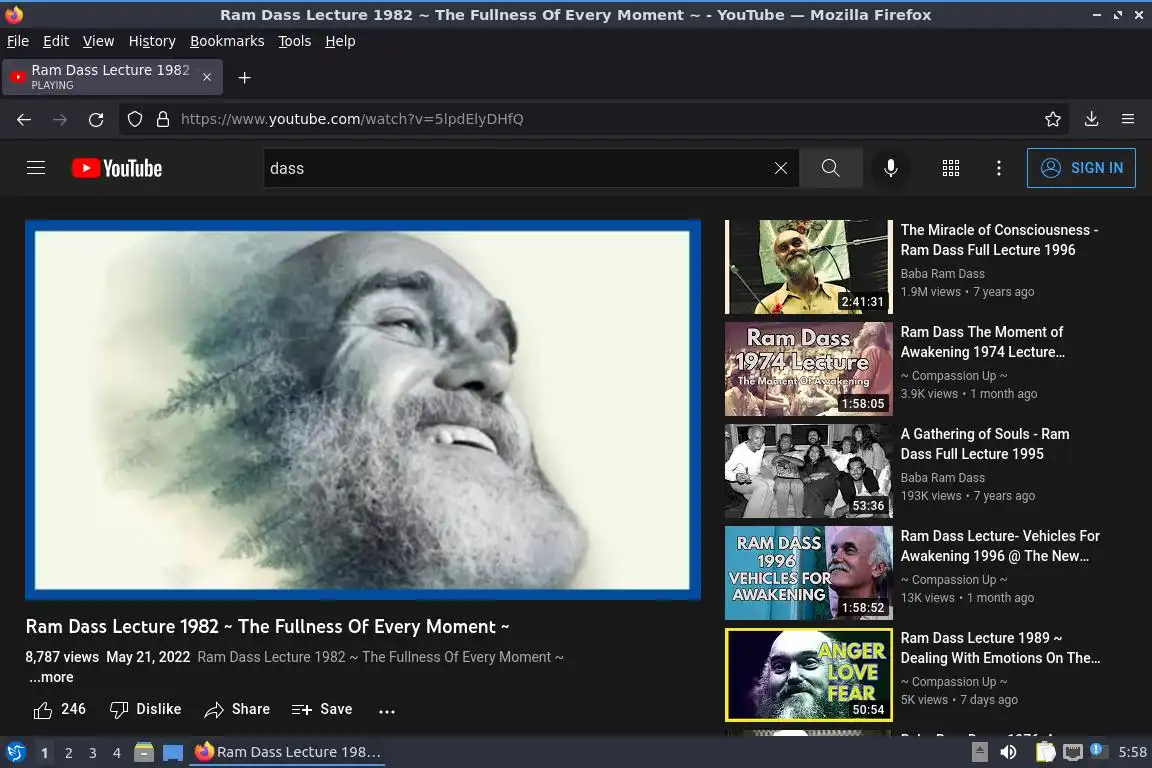This screenshot has height=768, width=1152.
Task: Click the search magnifier button
Action: point(830,168)
